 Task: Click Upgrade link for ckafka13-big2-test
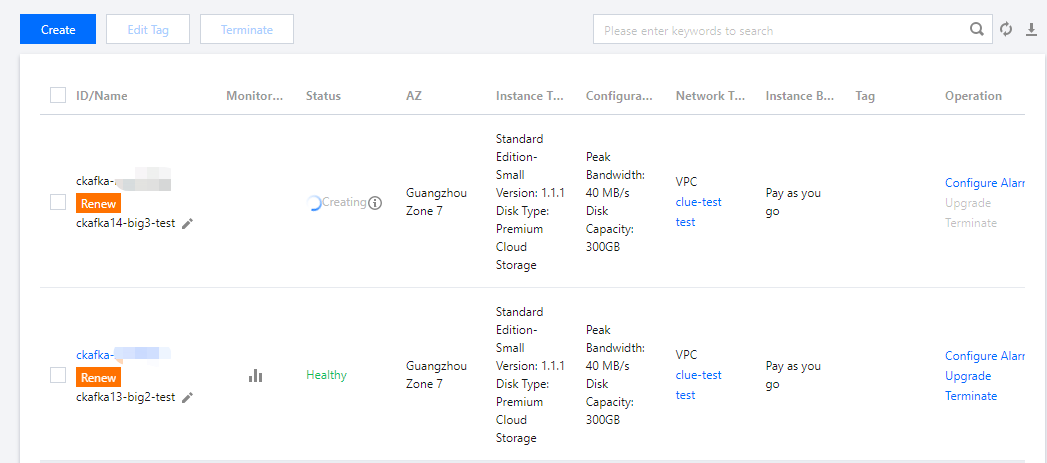(968, 376)
